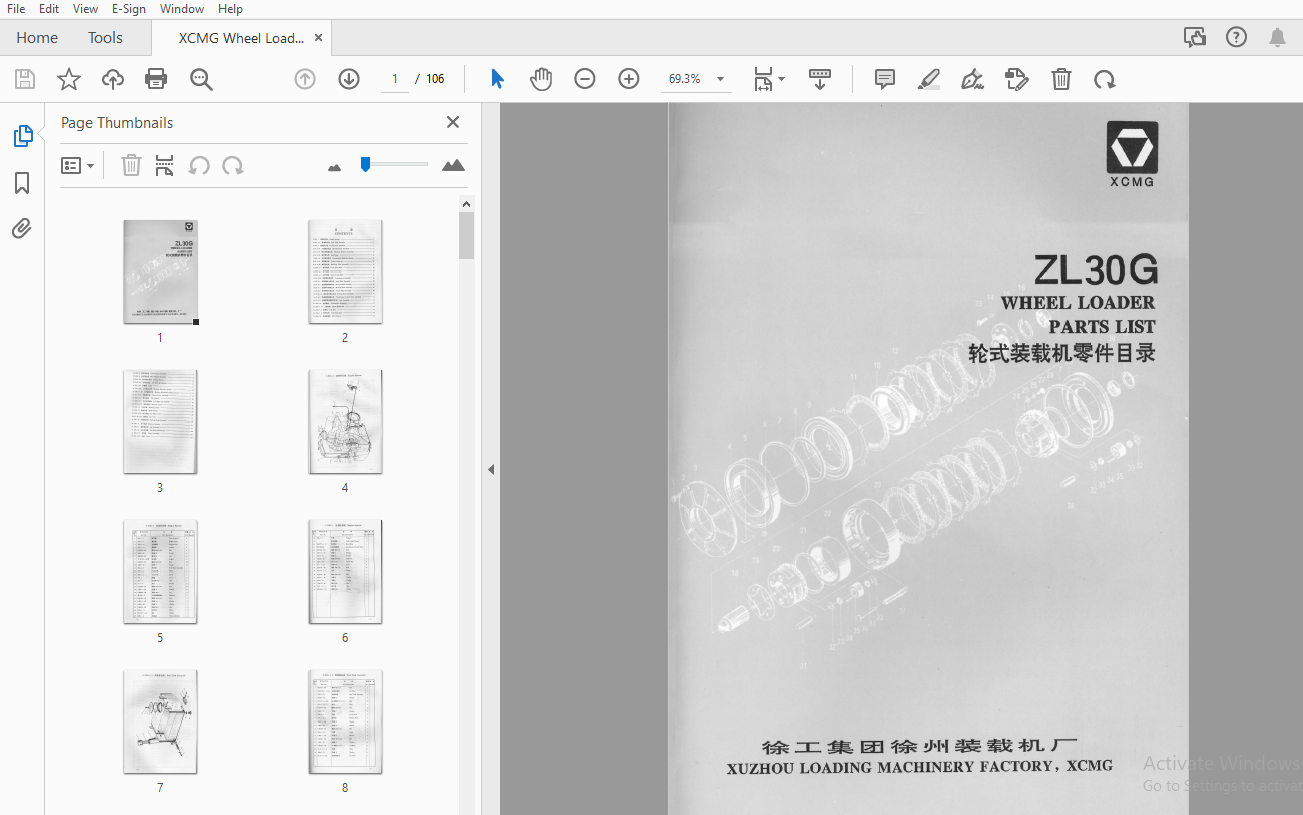
Task: Reduce thumbnail size with small mountain icon
Action: [335, 167]
